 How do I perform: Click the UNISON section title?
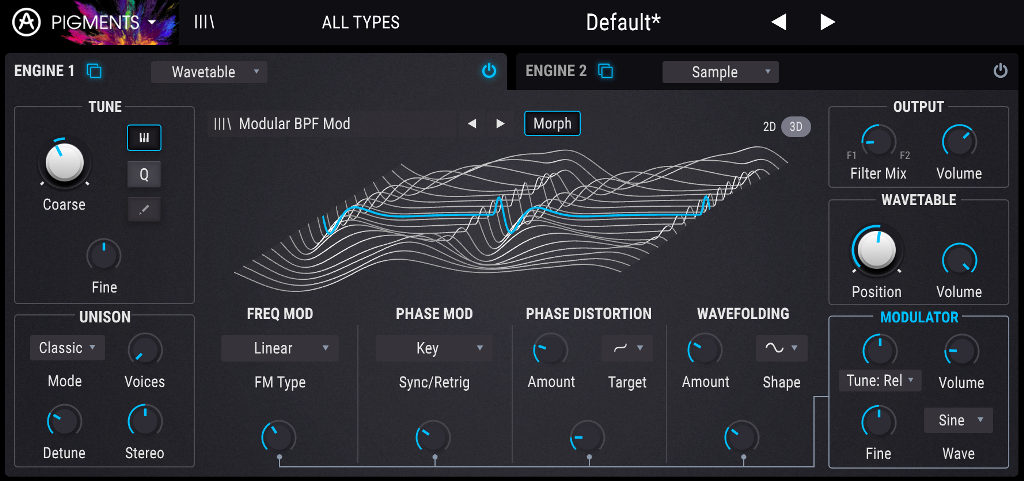click(x=104, y=317)
